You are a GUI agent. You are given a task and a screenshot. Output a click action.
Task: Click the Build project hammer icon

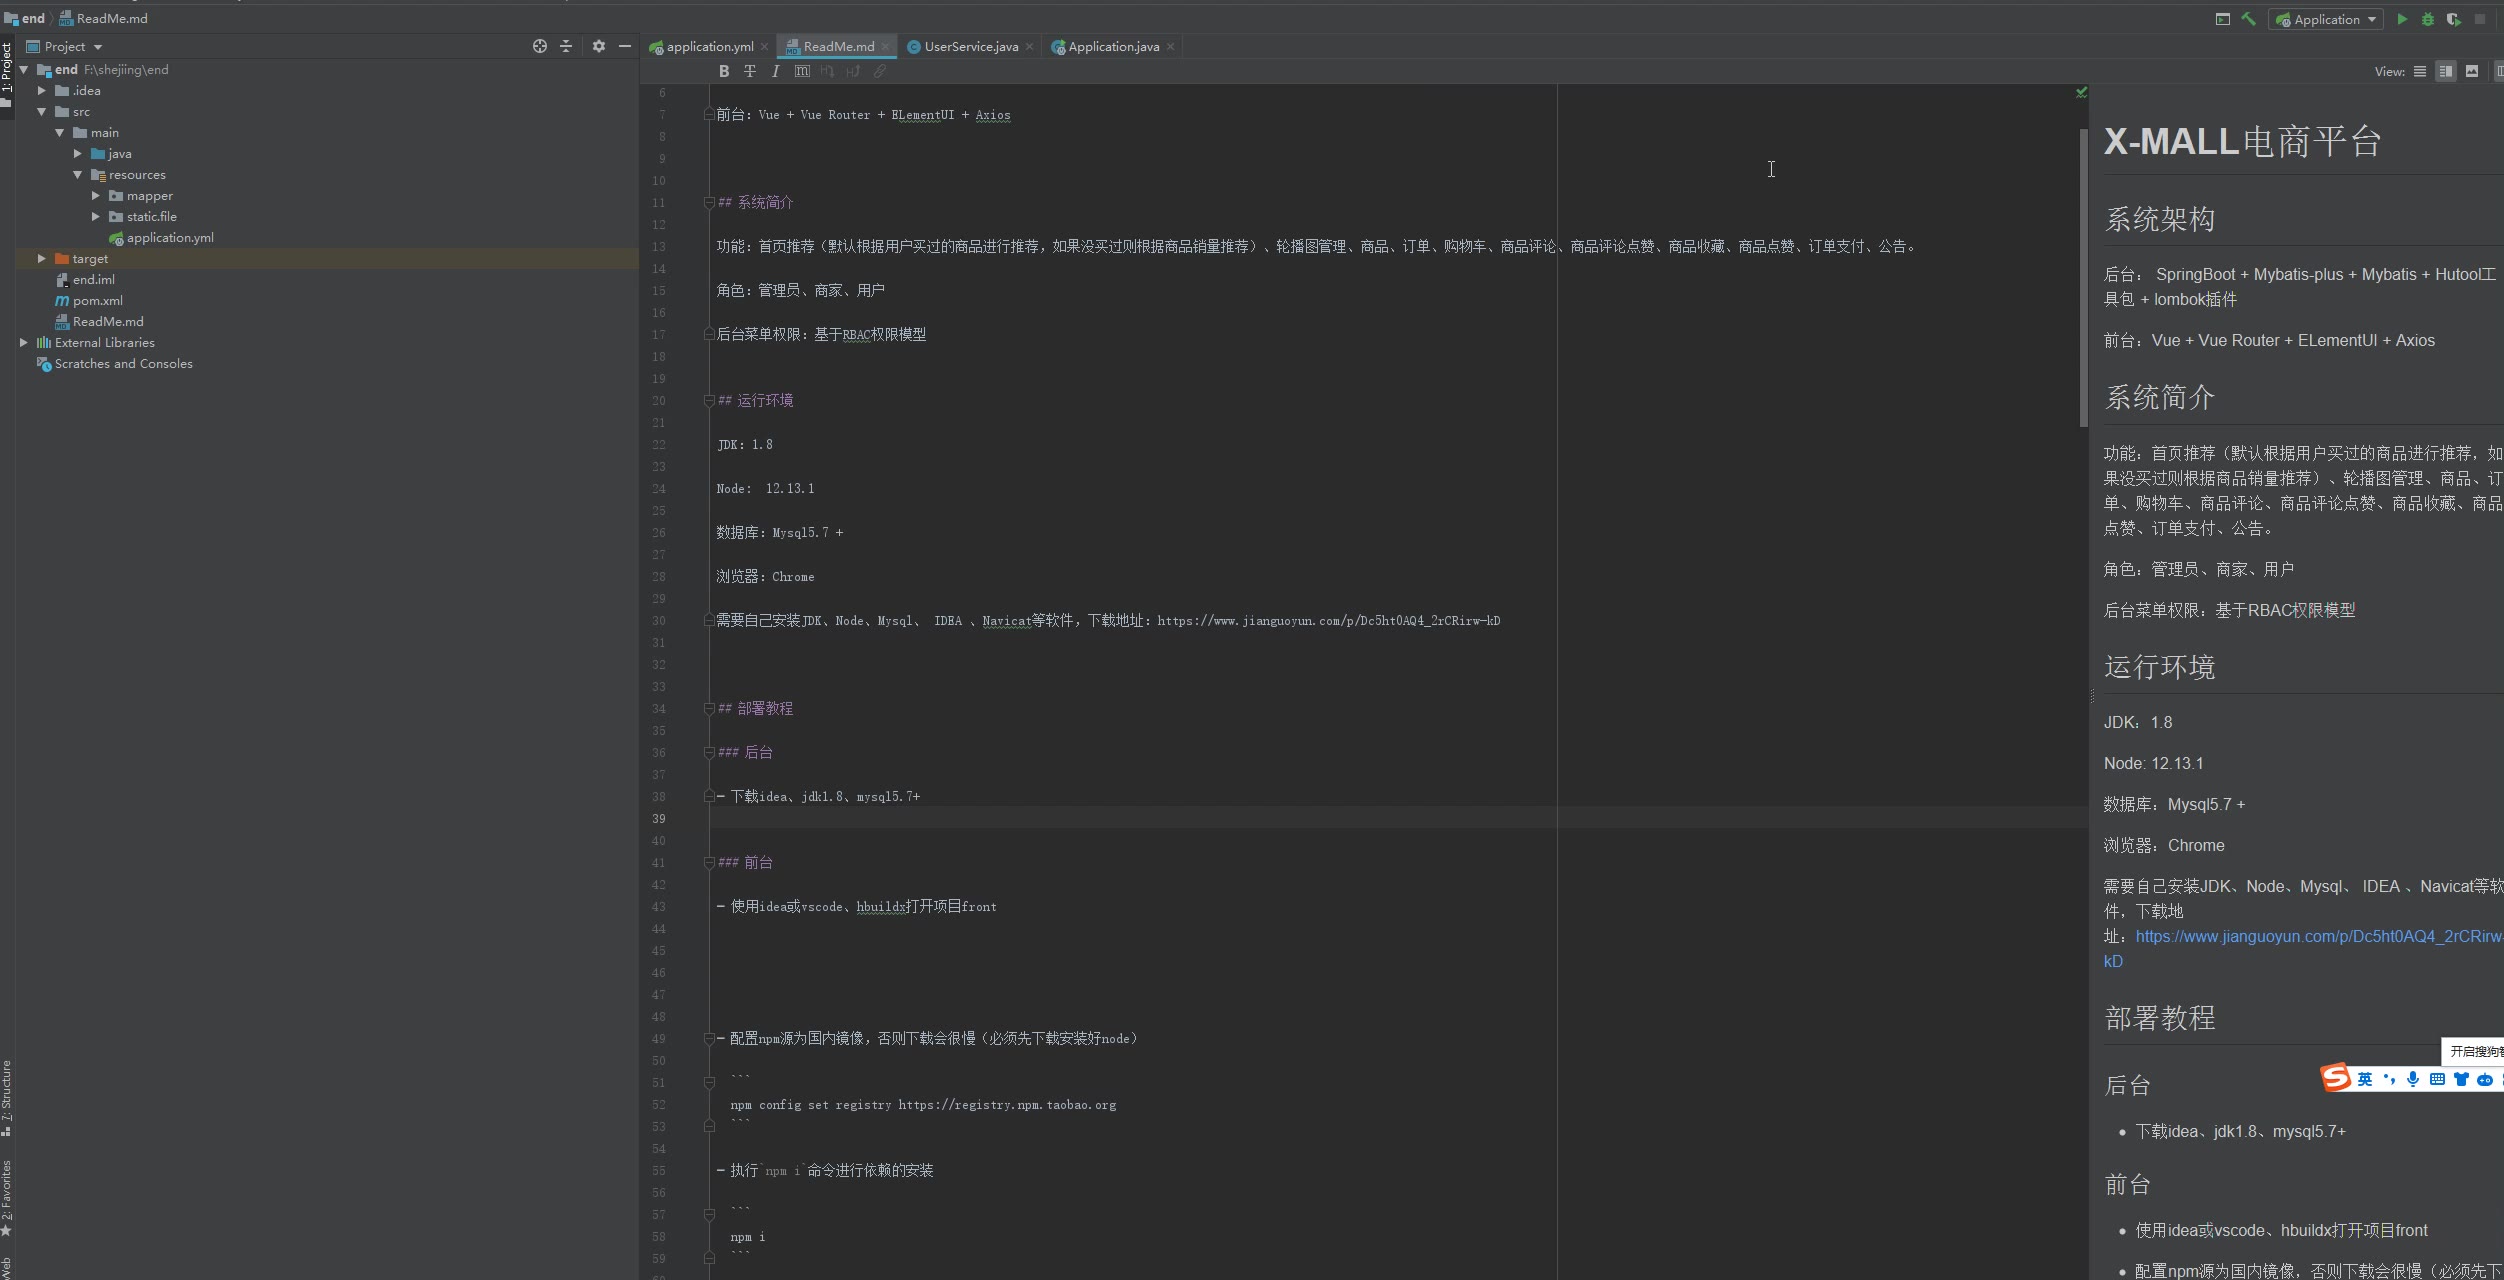pyautogui.click(x=2249, y=19)
